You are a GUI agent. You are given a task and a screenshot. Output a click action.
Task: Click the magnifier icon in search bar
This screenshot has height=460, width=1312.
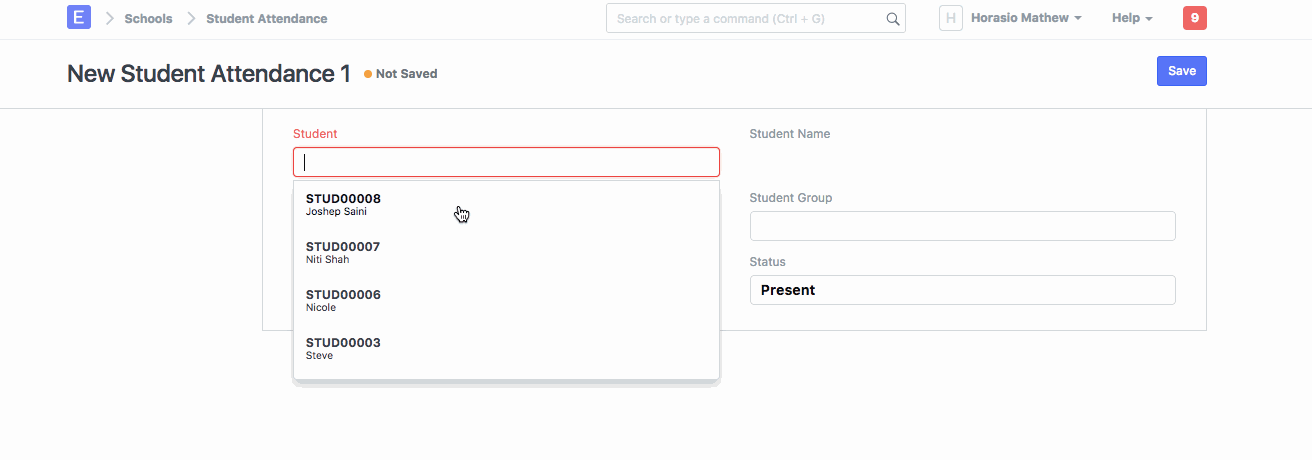(892, 19)
